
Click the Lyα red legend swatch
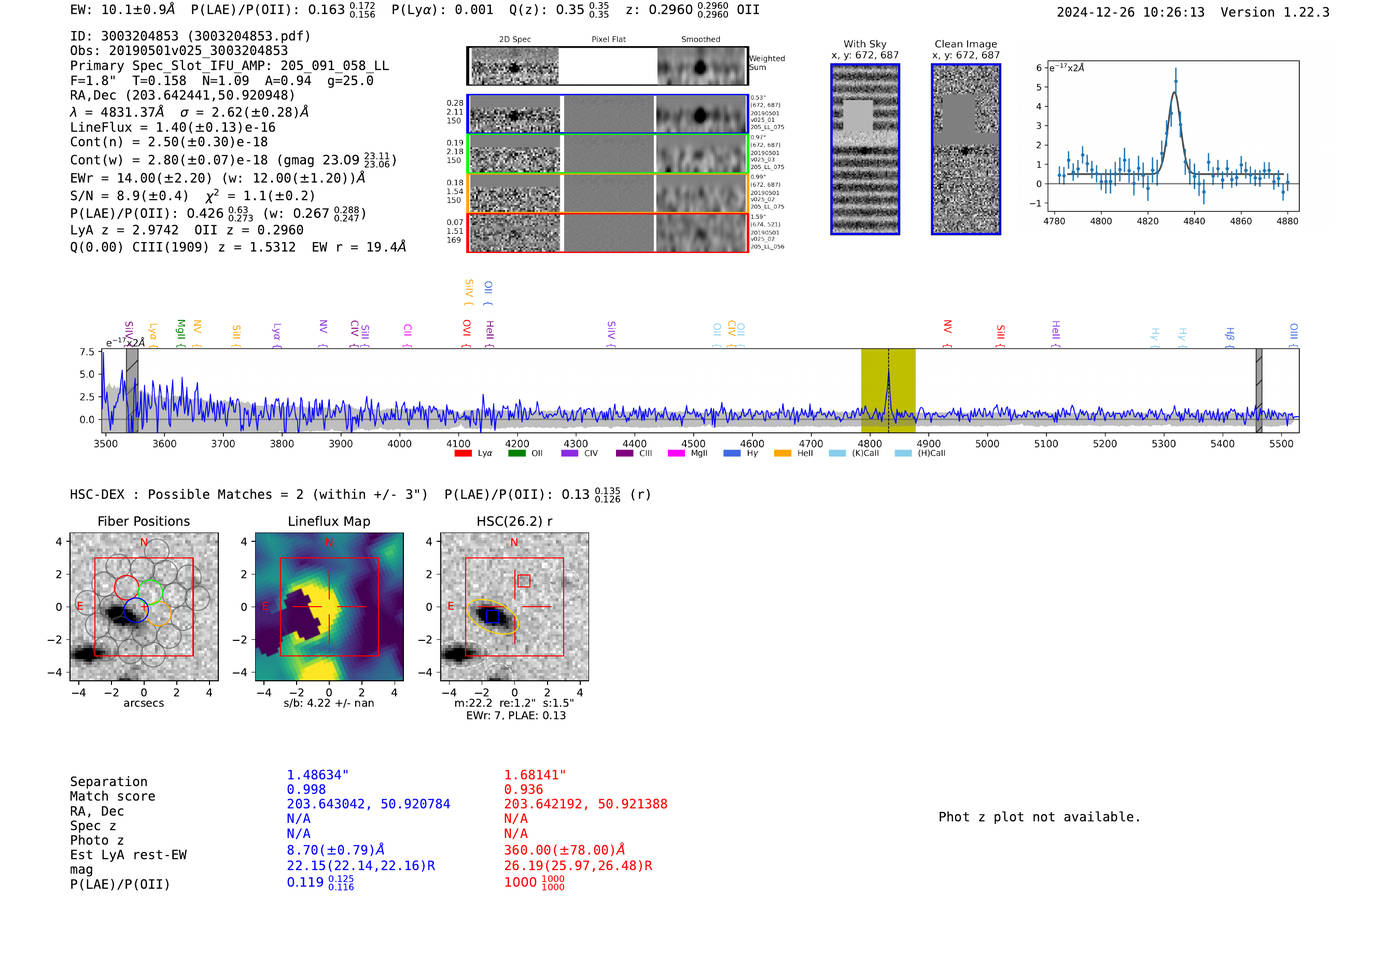click(x=463, y=454)
